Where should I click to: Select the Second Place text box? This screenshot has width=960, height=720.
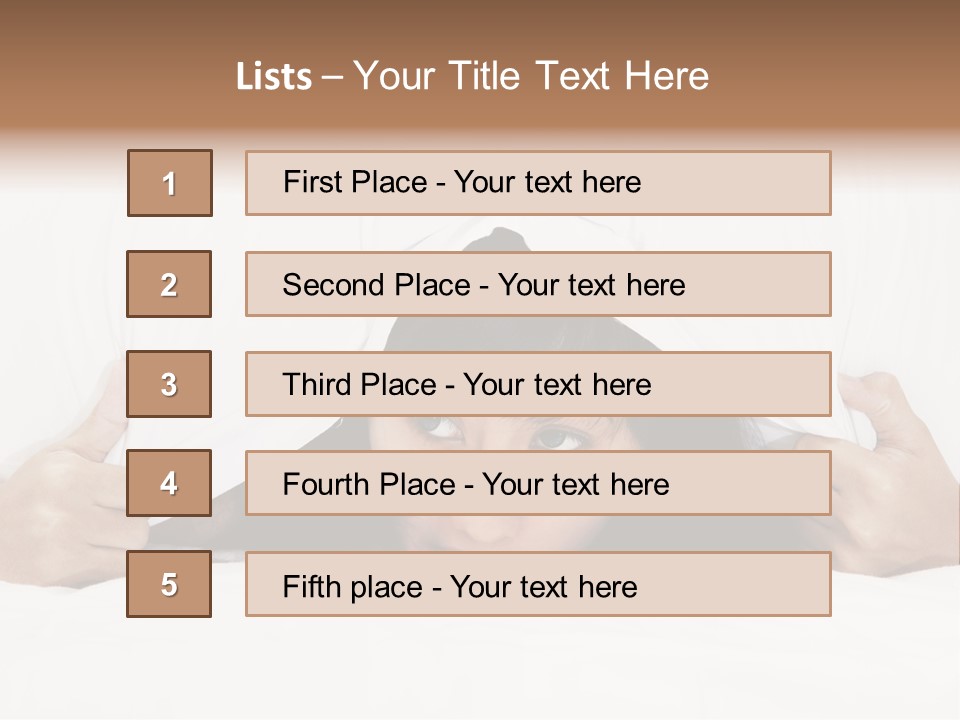tap(538, 284)
